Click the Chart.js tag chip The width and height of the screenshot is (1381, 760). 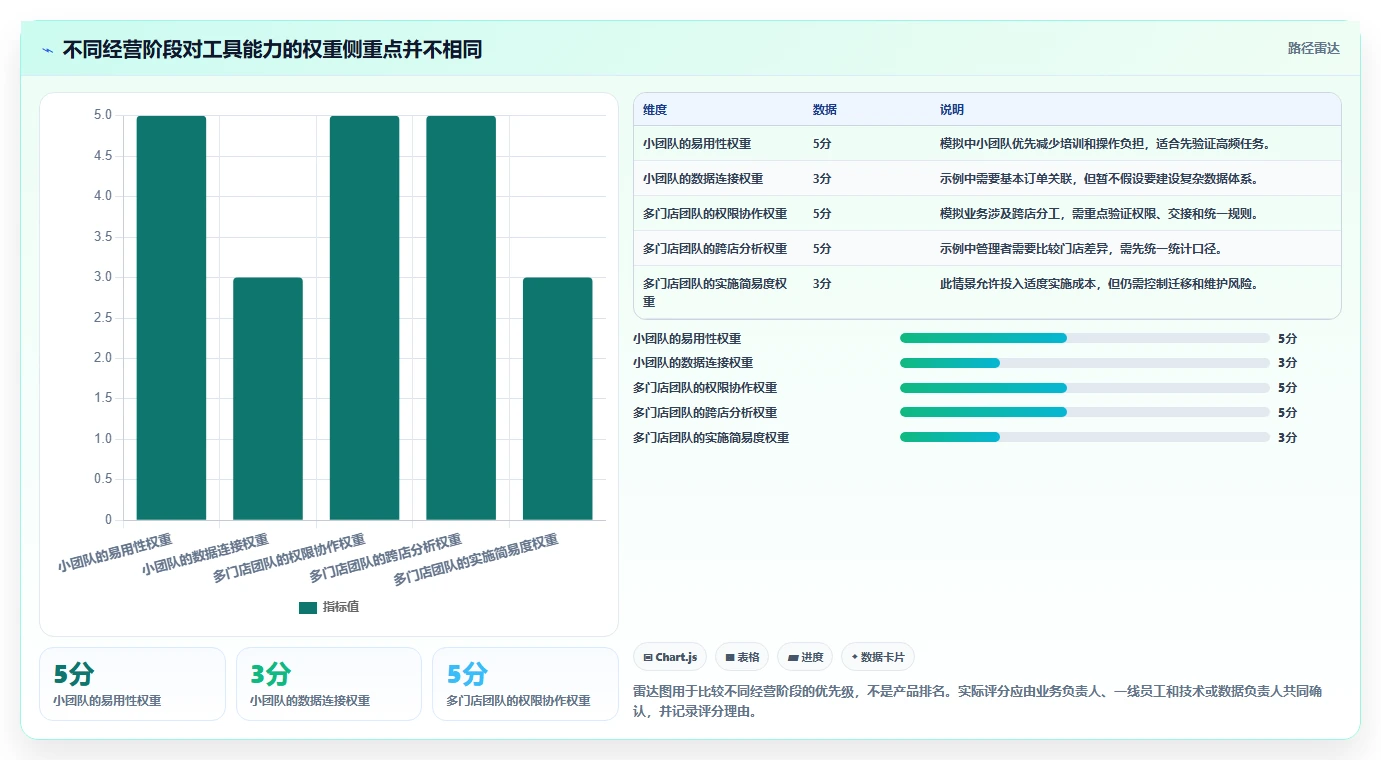(x=670, y=657)
